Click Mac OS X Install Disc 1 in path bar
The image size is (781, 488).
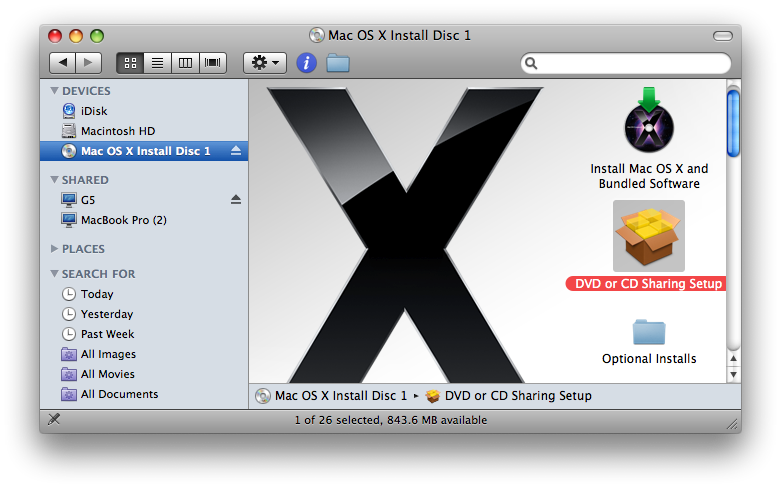331,395
